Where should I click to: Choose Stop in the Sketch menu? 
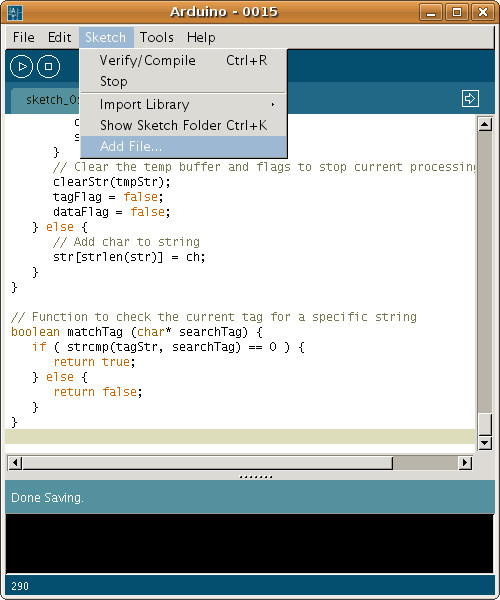click(184, 82)
